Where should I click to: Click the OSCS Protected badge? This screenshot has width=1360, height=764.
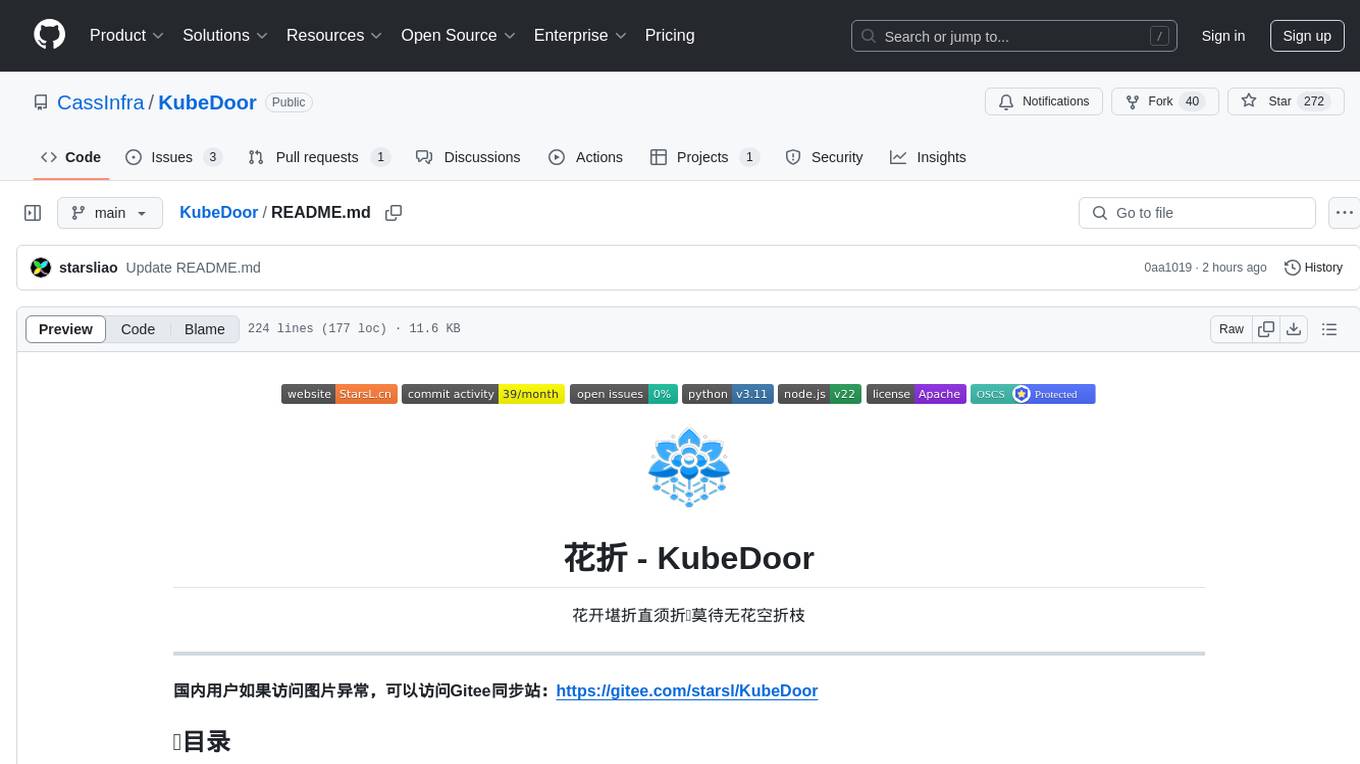pyautogui.click(x=1033, y=394)
